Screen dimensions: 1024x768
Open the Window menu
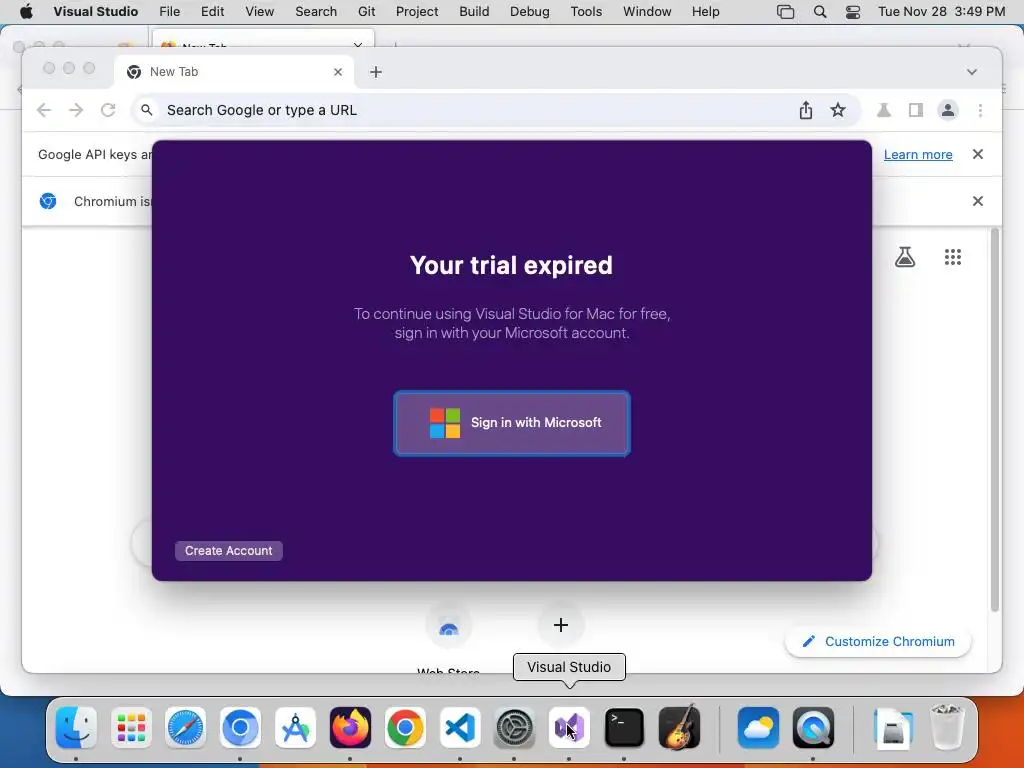point(647,12)
